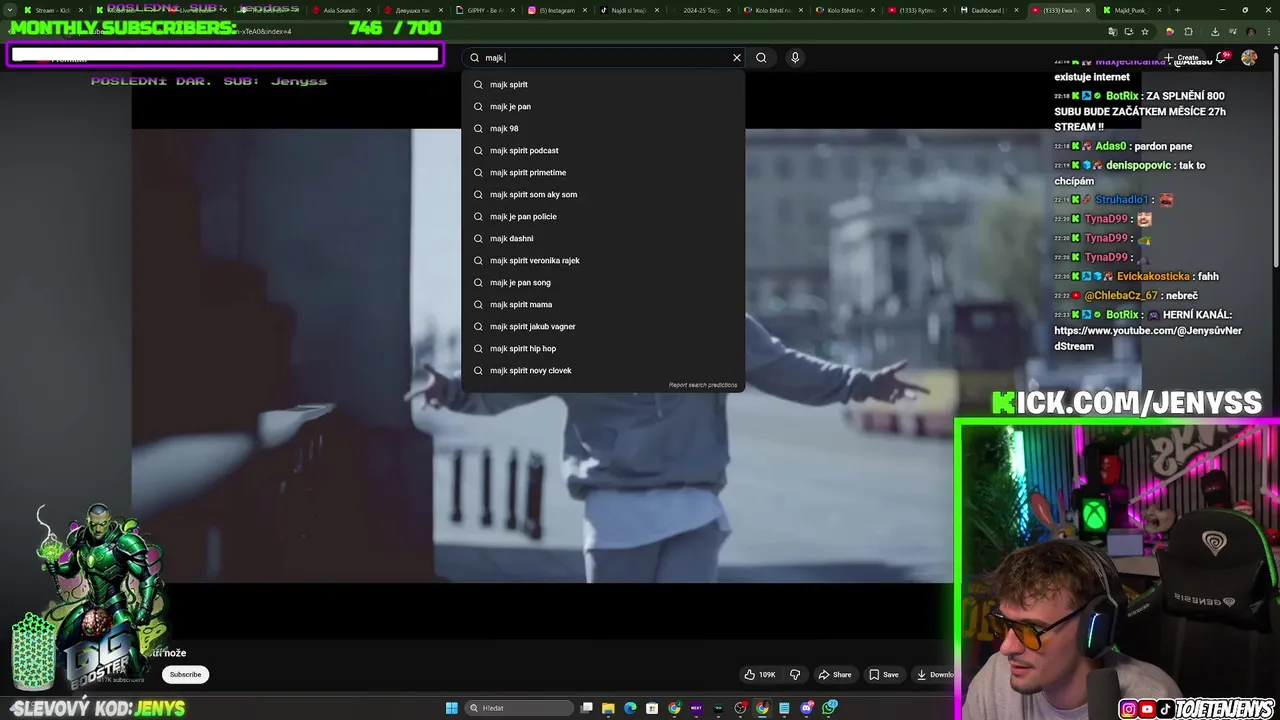Image resolution: width=1280 pixels, height=720 pixels.
Task: Choose suggestion "majk je pan song"
Action: point(603,282)
